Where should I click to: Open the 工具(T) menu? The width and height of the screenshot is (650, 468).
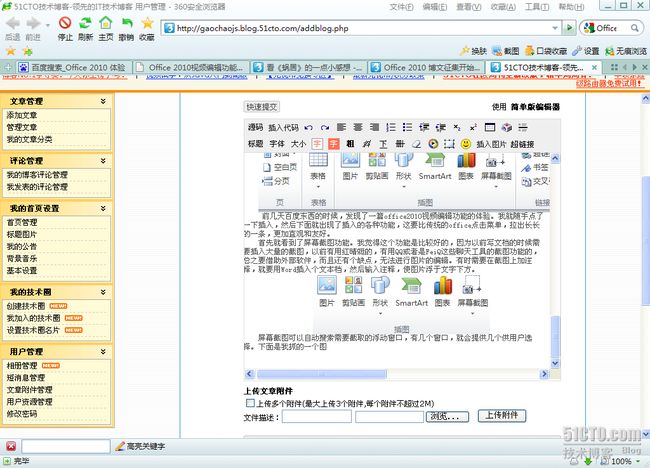click(x=537, y=7)
